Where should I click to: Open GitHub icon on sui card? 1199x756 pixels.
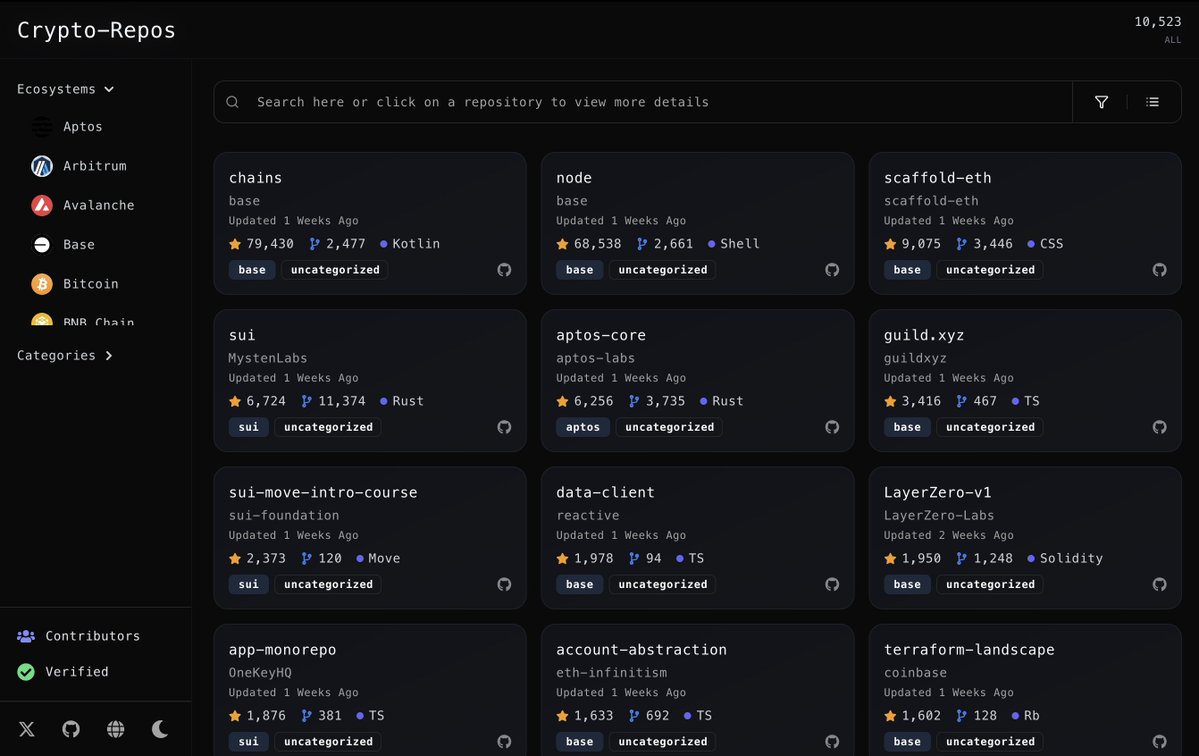504,427
